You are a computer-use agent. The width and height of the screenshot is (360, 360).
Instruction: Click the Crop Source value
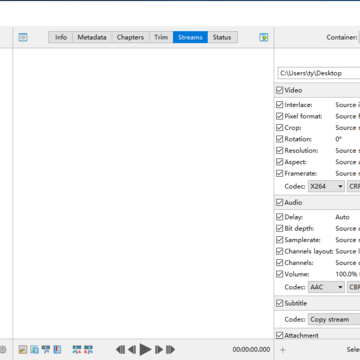[348, 128]
